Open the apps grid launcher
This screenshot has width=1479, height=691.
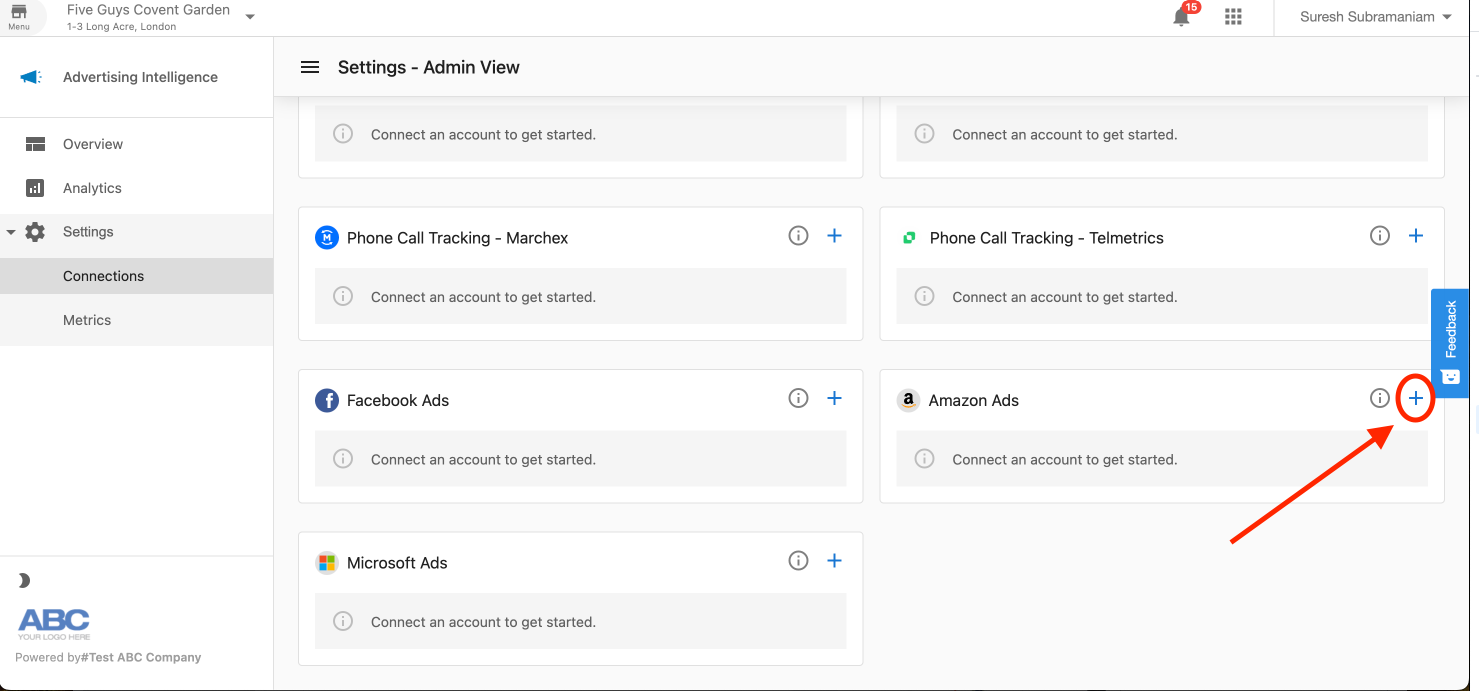coord(1233,17)
